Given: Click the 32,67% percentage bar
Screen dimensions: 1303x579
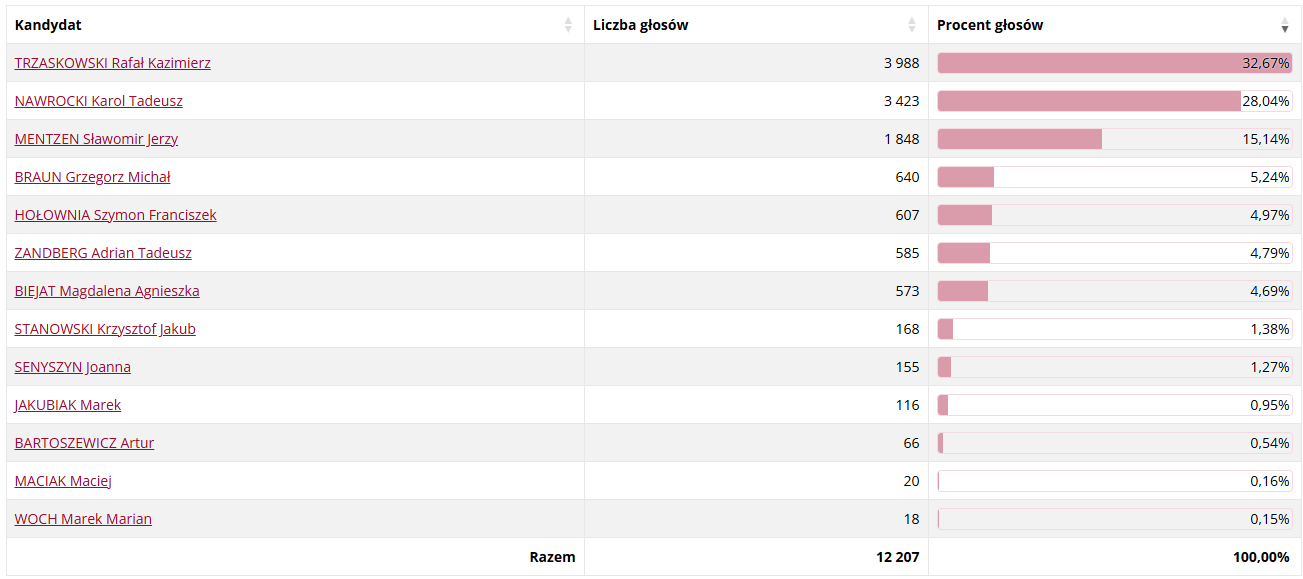Looking at the screenshot, I should [1114, 63].
